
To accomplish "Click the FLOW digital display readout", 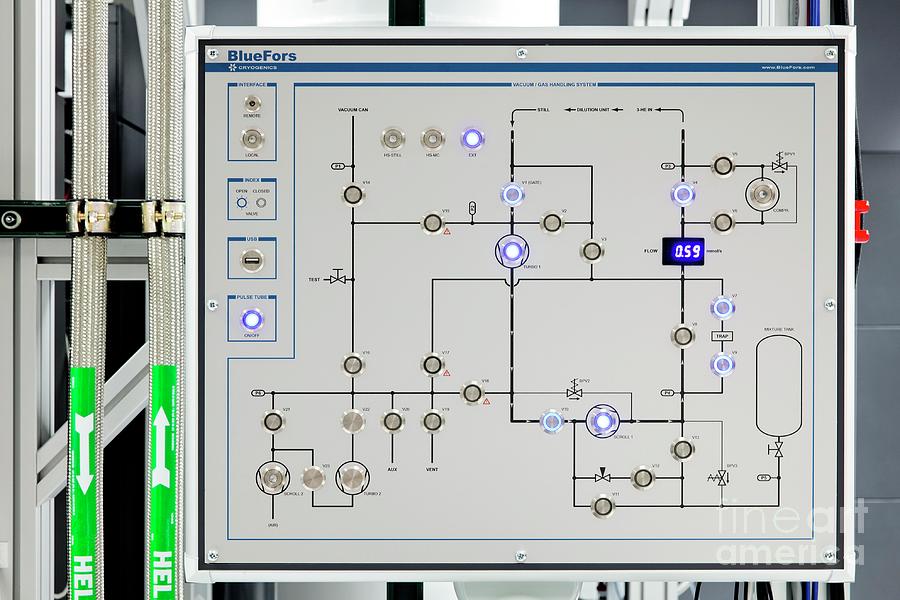I will (x=687, y=250).
